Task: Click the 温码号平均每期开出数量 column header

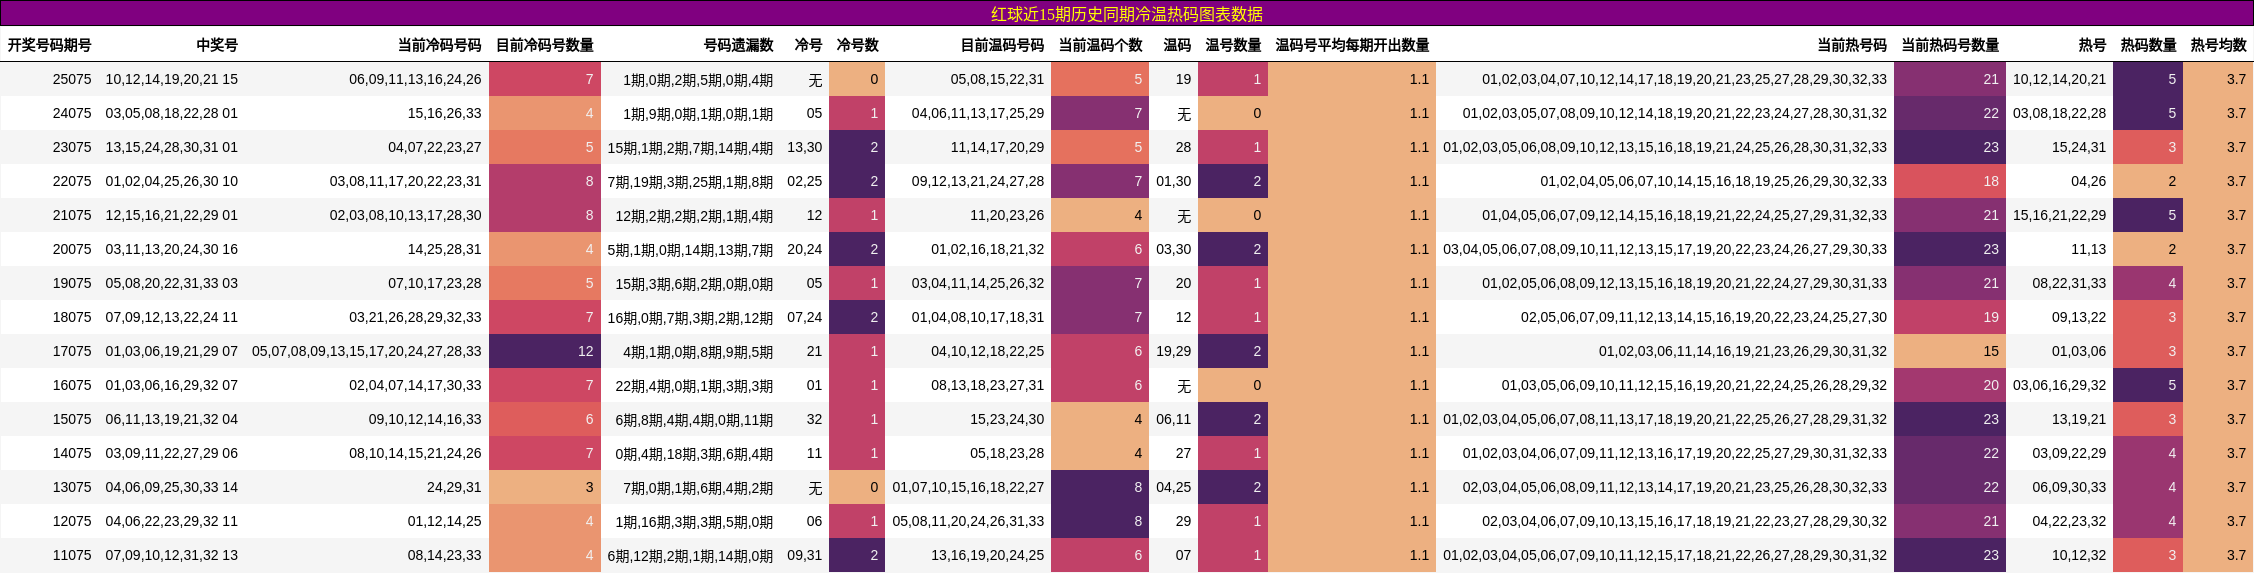Action: coord(1352,45)
